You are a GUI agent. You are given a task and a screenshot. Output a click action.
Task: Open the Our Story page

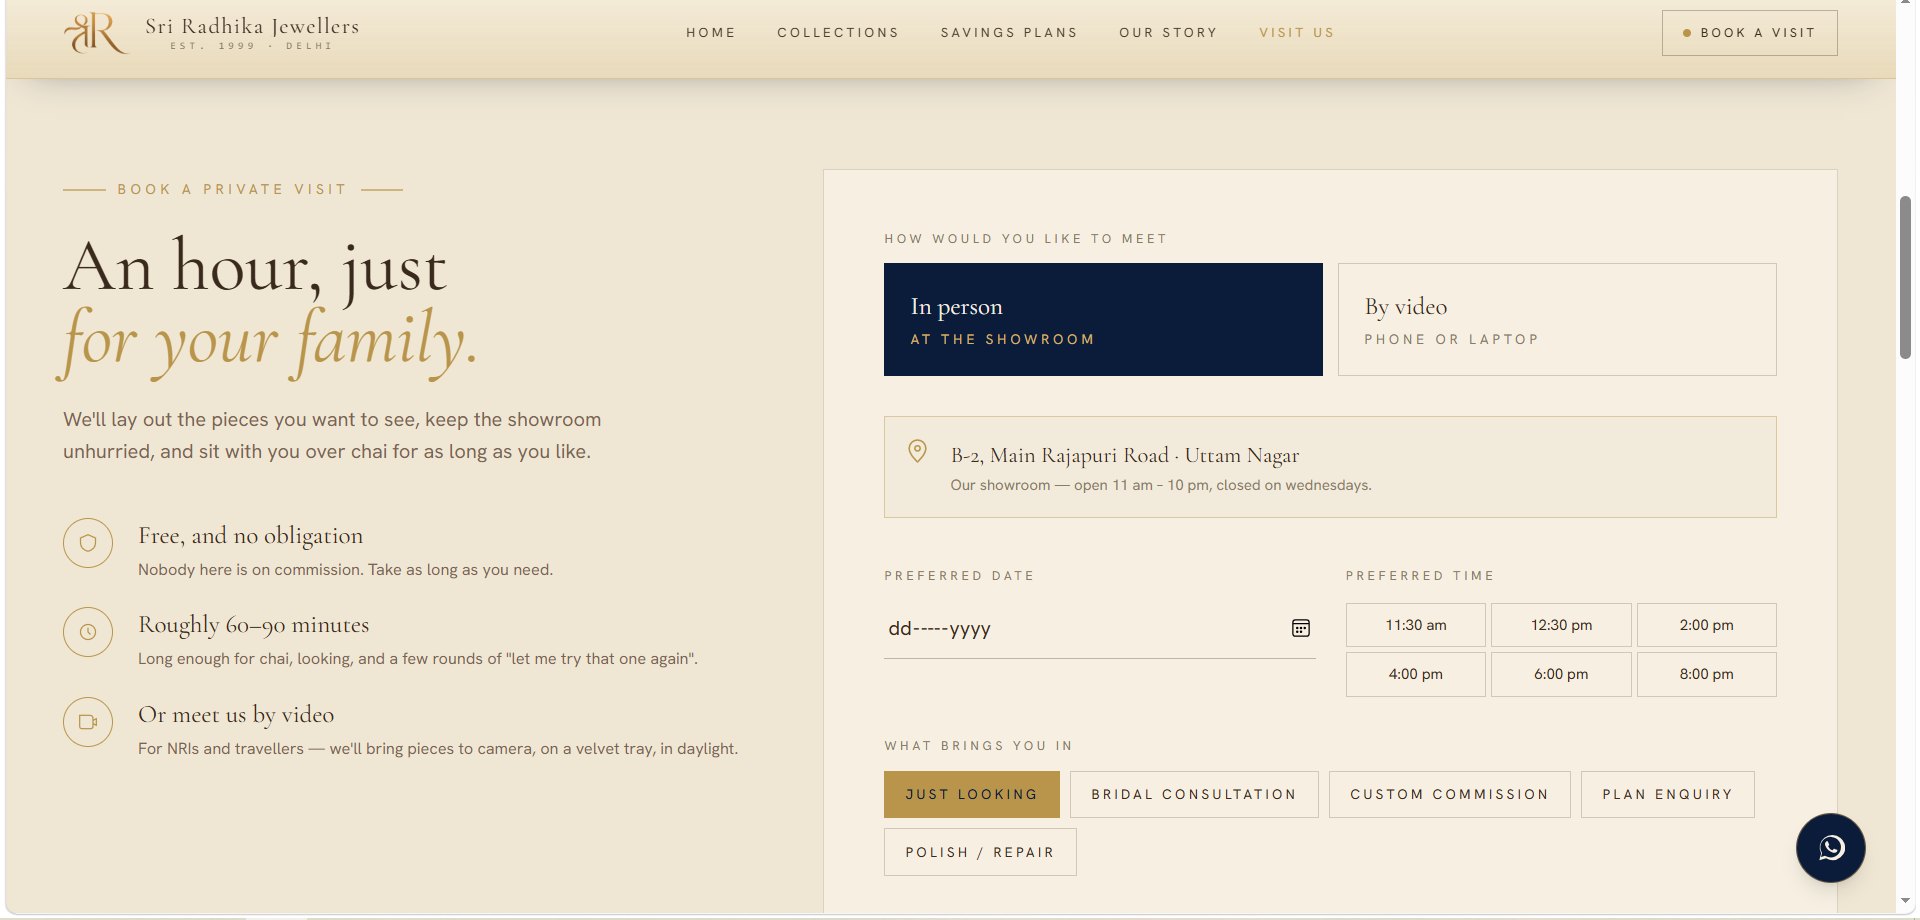pyautogui.click(x=1168, y=33)
